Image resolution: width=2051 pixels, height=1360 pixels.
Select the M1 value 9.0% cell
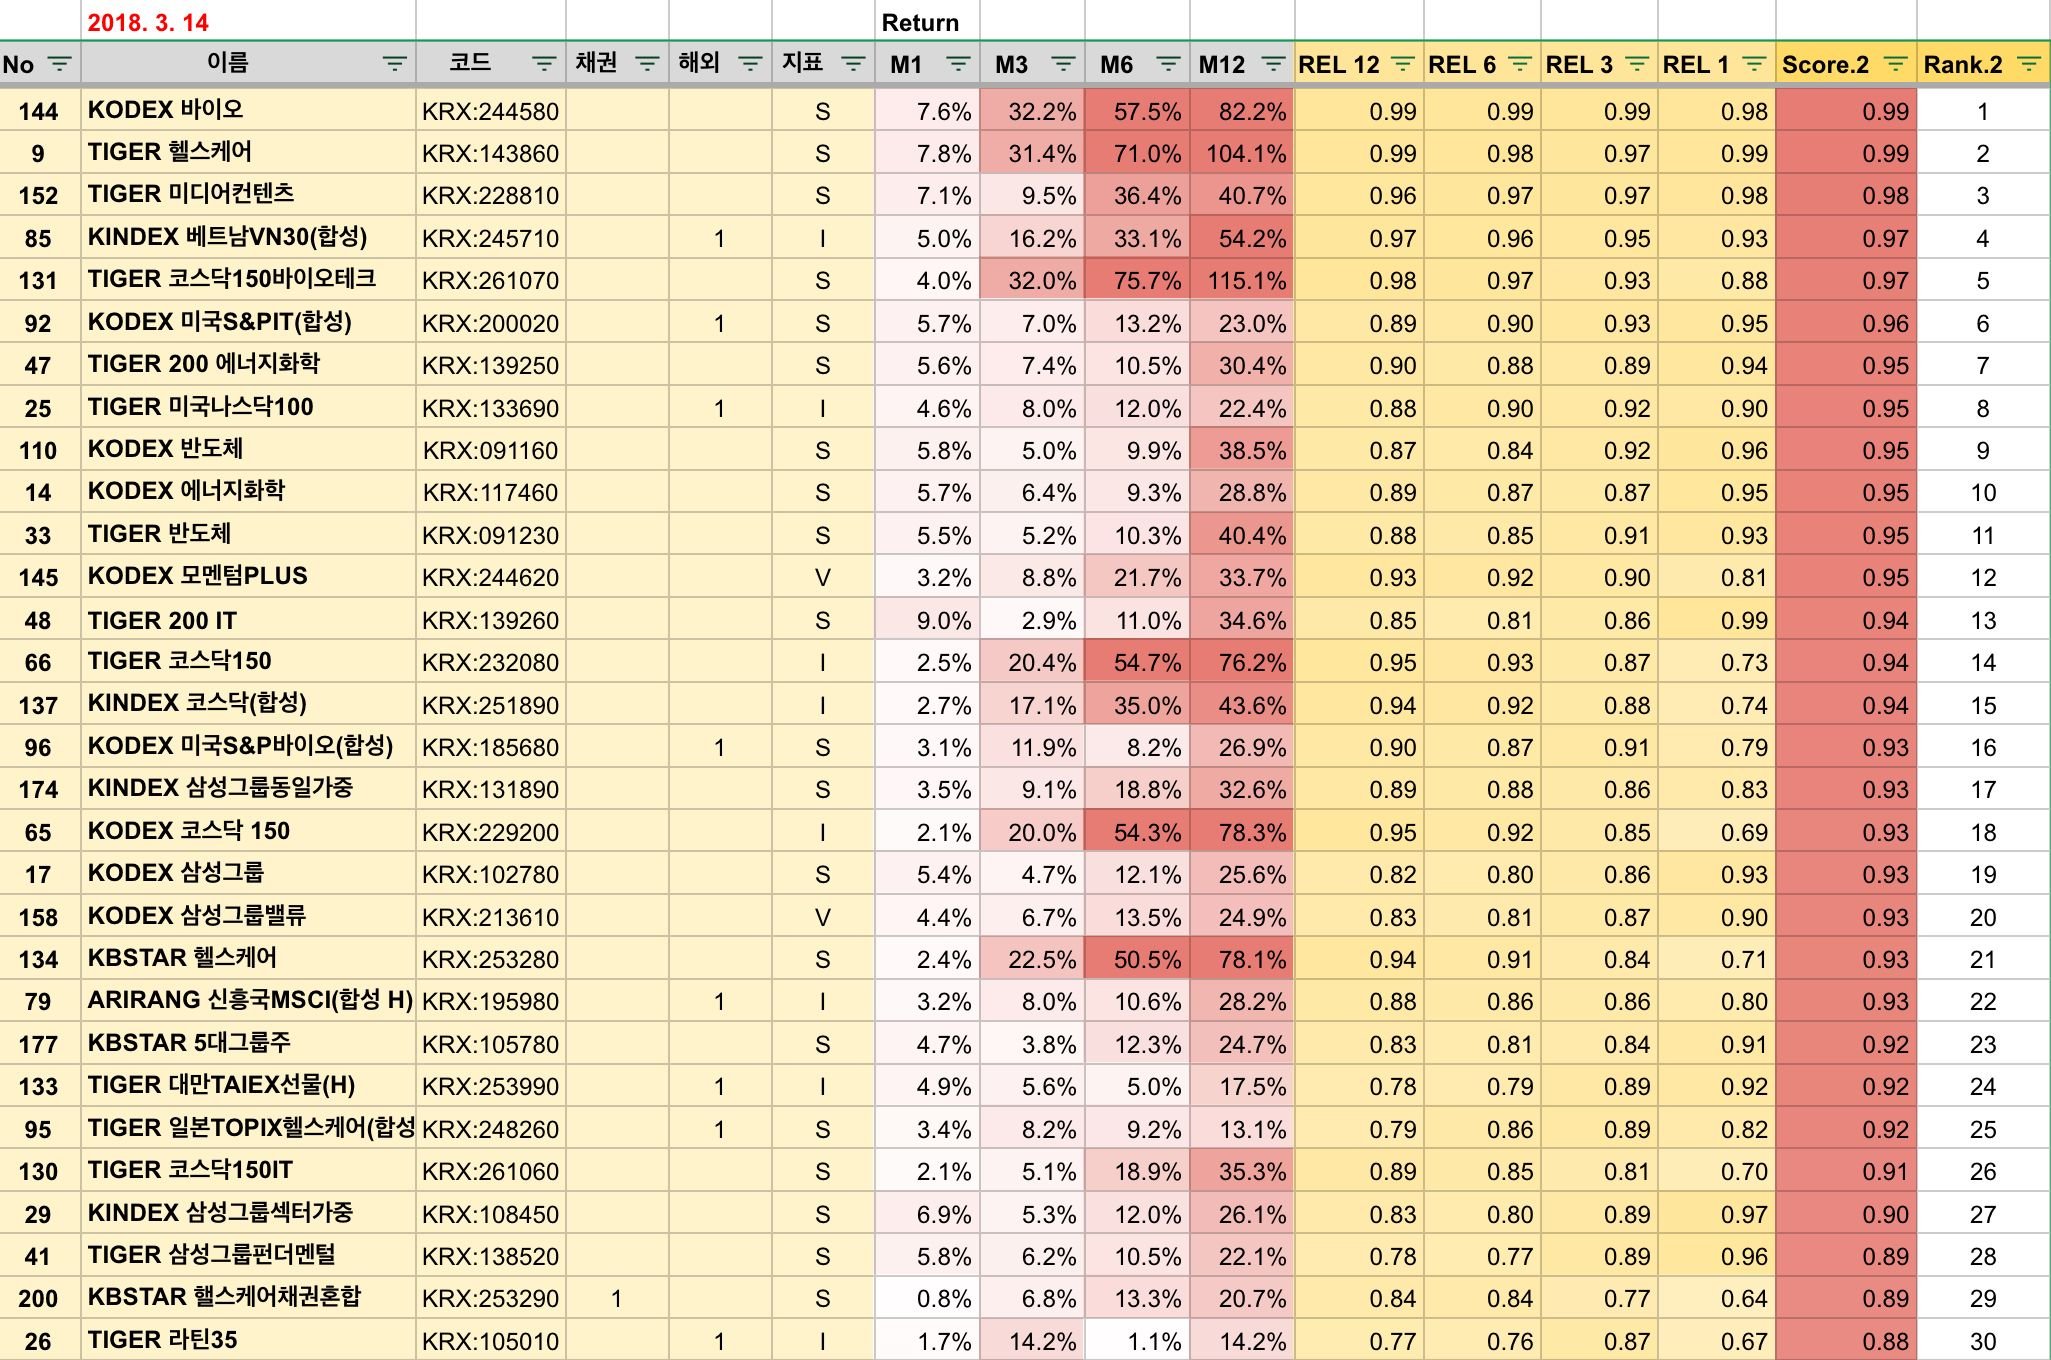point(927,620)
